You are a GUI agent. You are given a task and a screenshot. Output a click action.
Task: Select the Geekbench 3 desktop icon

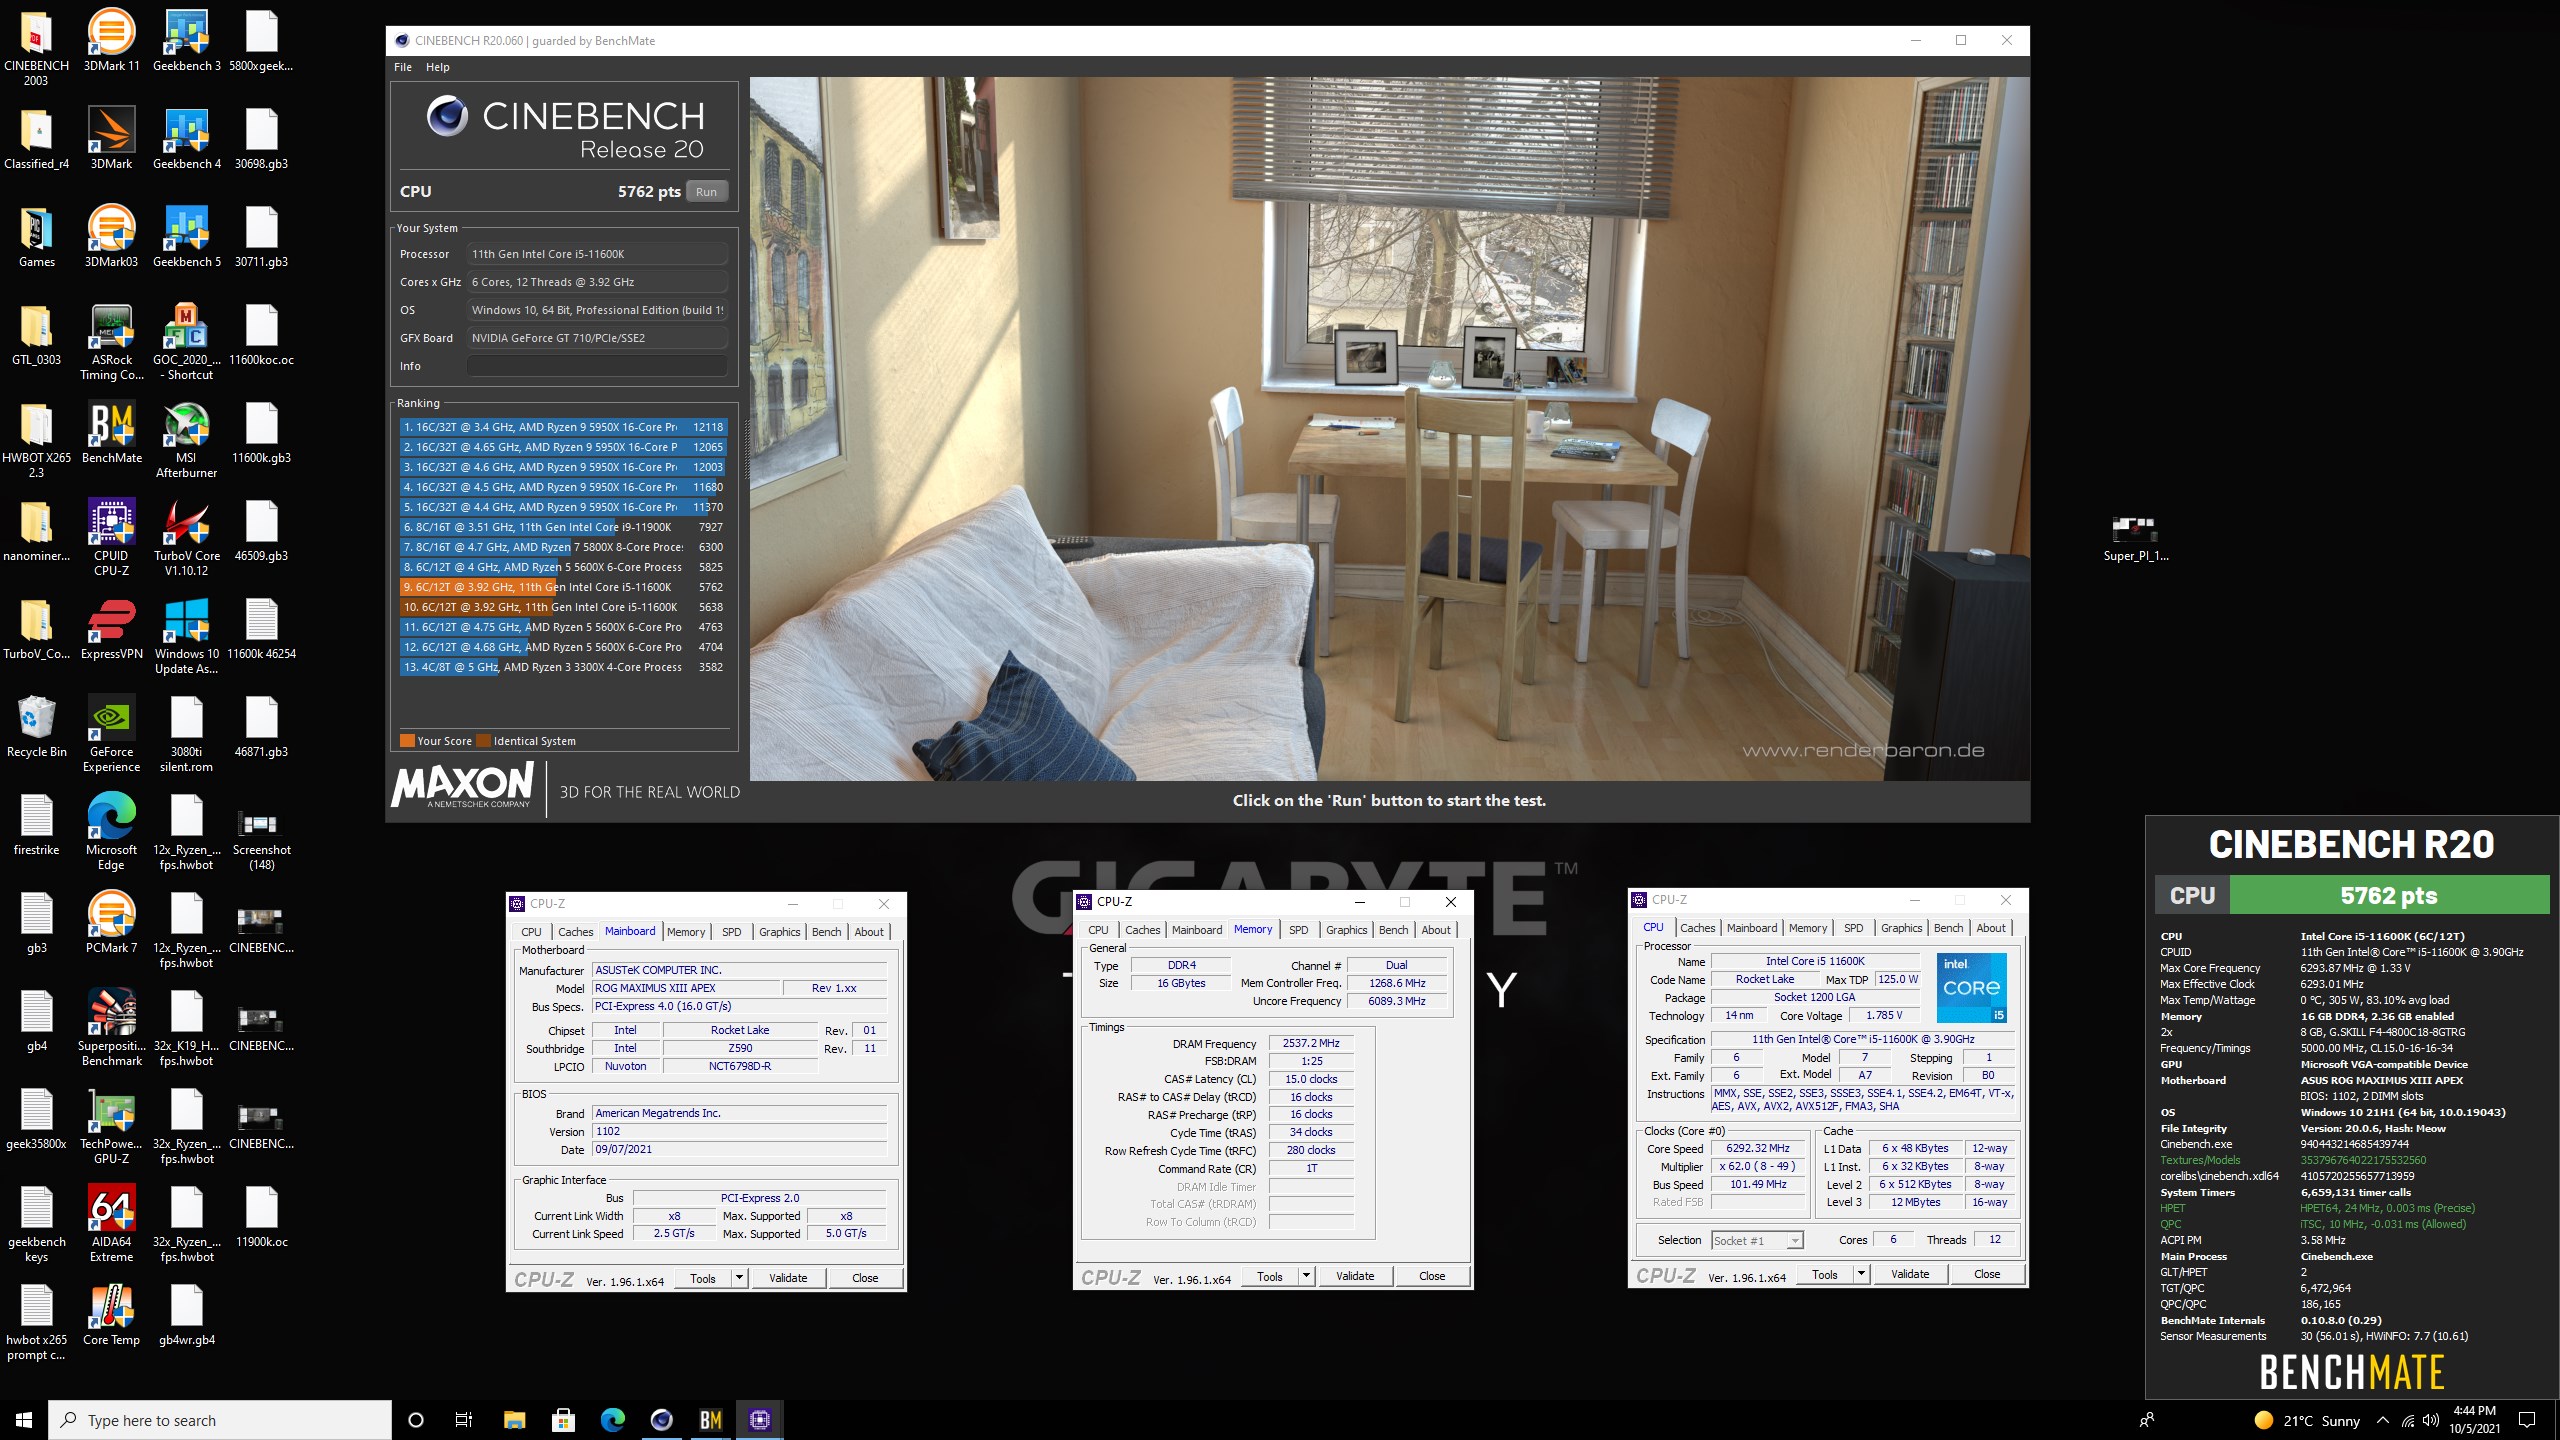pos(186,40)
